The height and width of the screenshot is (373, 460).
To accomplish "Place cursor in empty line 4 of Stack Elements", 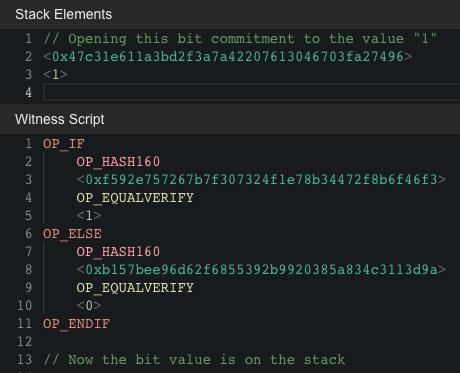I will tap(252, 92).
